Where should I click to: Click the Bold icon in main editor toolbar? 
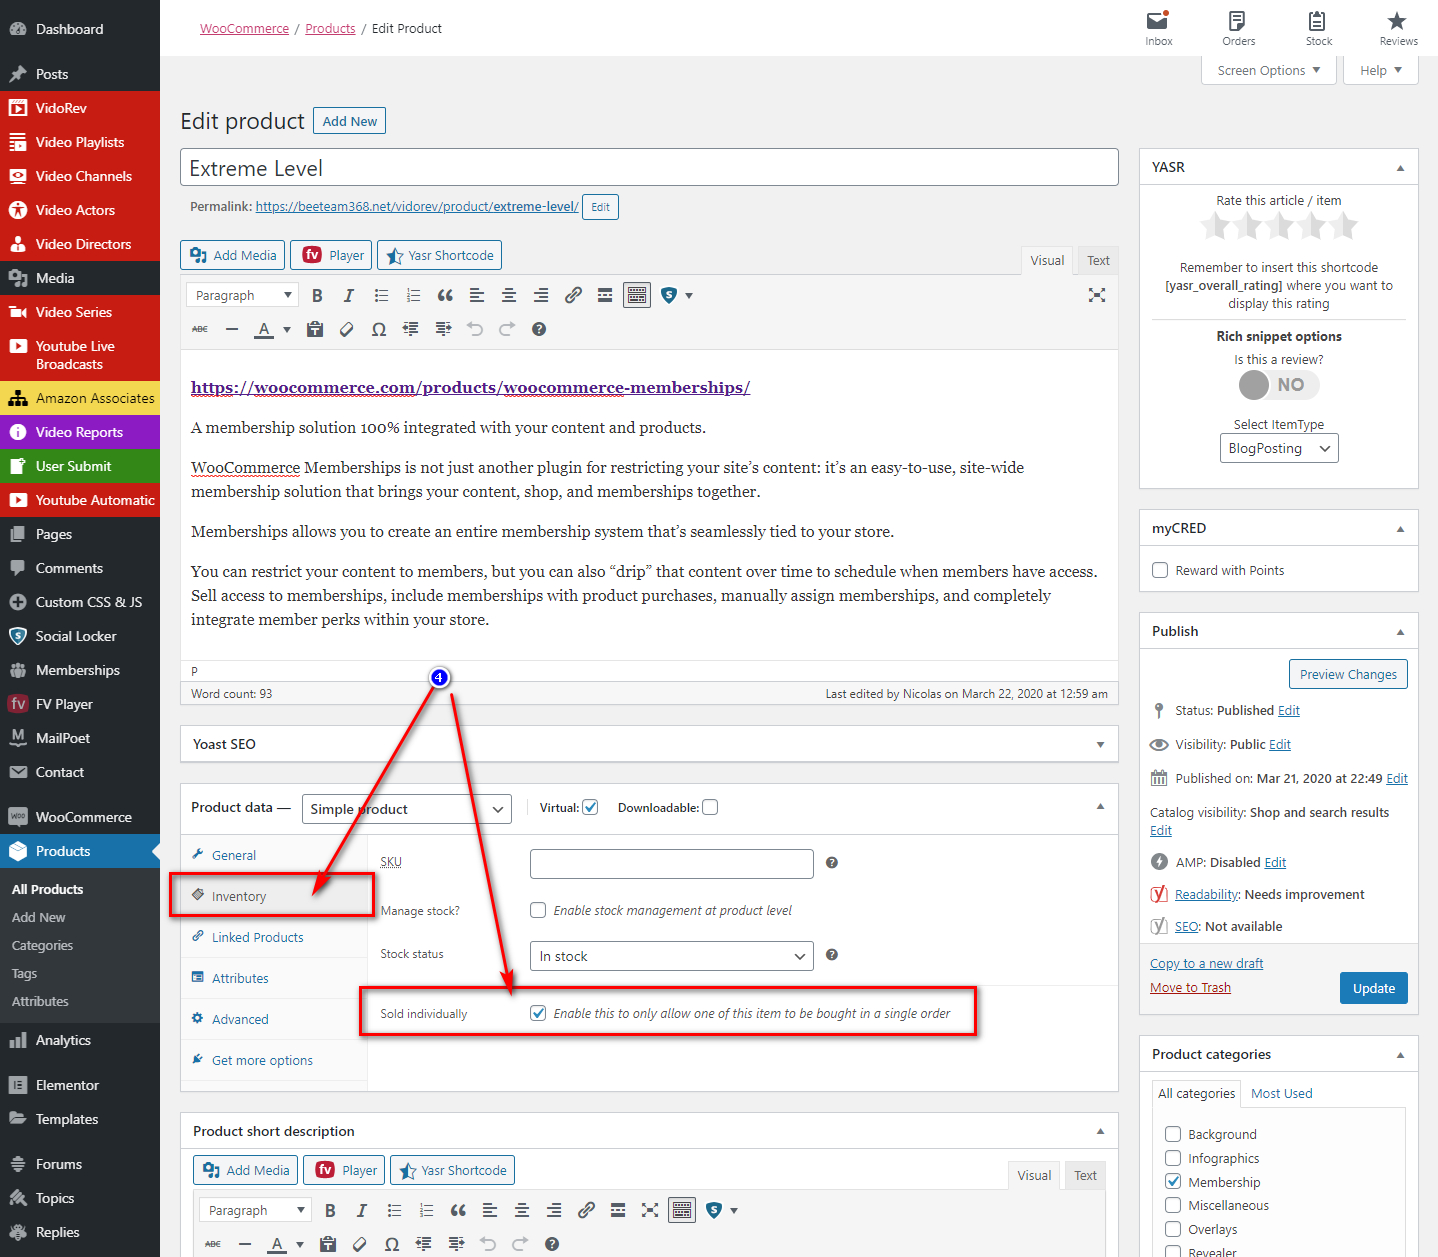click(317, 296)
